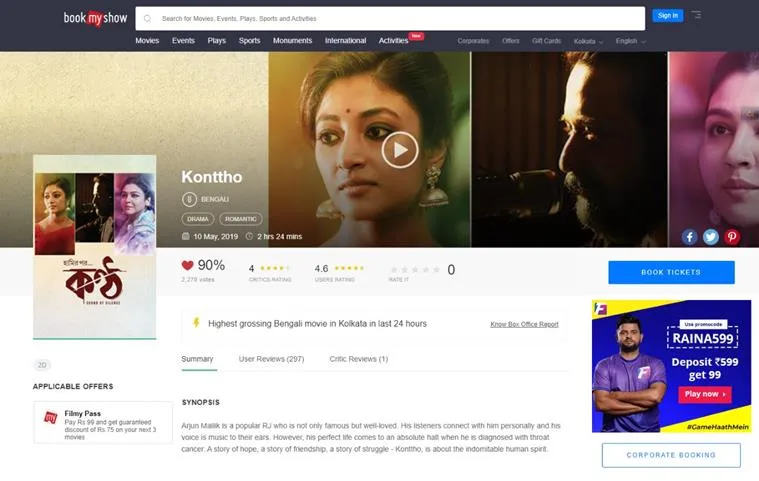Open the Activities menu
Screen dimensions: 759x481
click(x=394, y=41)
